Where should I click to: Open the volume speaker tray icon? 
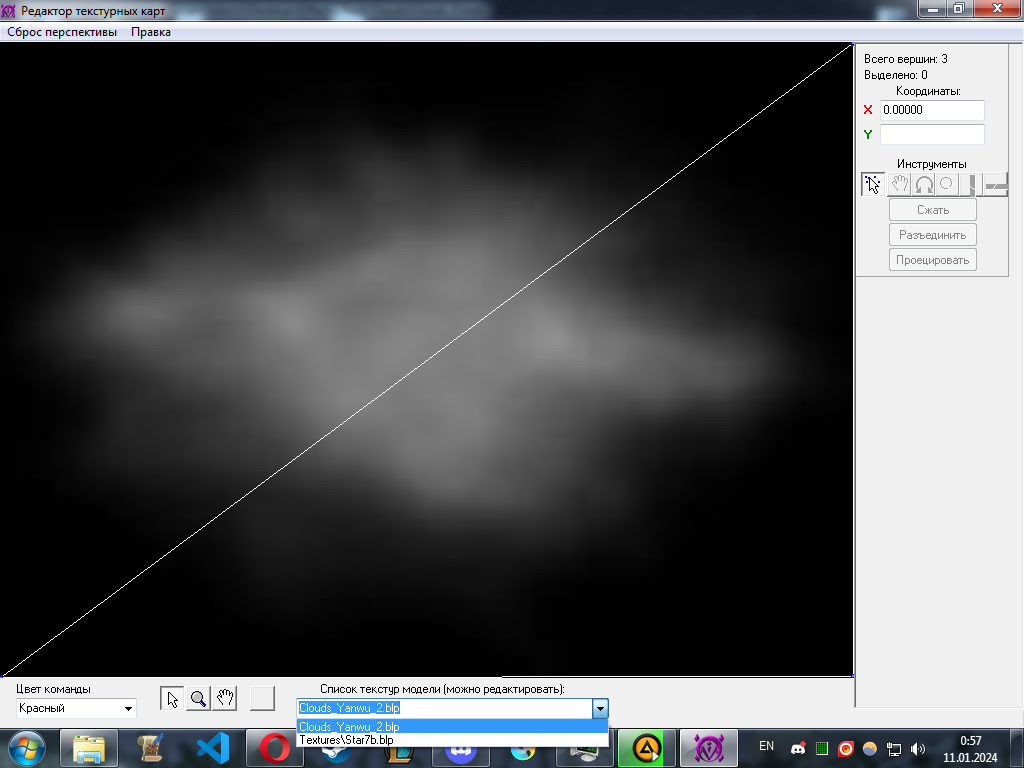click(x=918, y=749)
